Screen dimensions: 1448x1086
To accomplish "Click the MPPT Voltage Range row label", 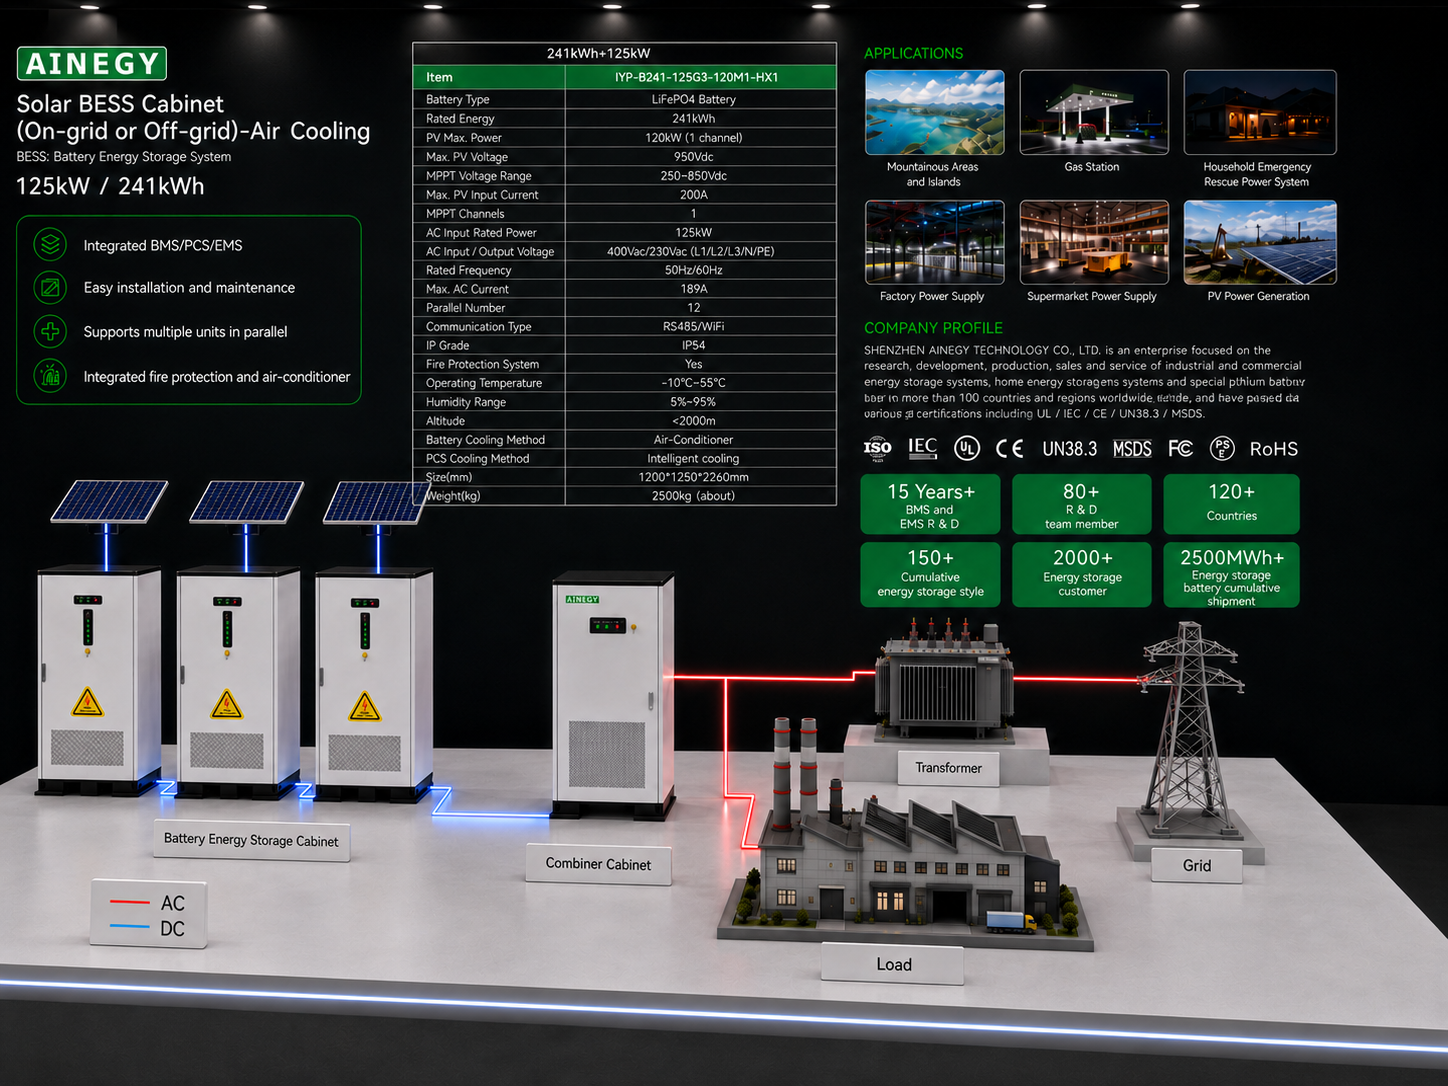I will (x=479, y=175).
